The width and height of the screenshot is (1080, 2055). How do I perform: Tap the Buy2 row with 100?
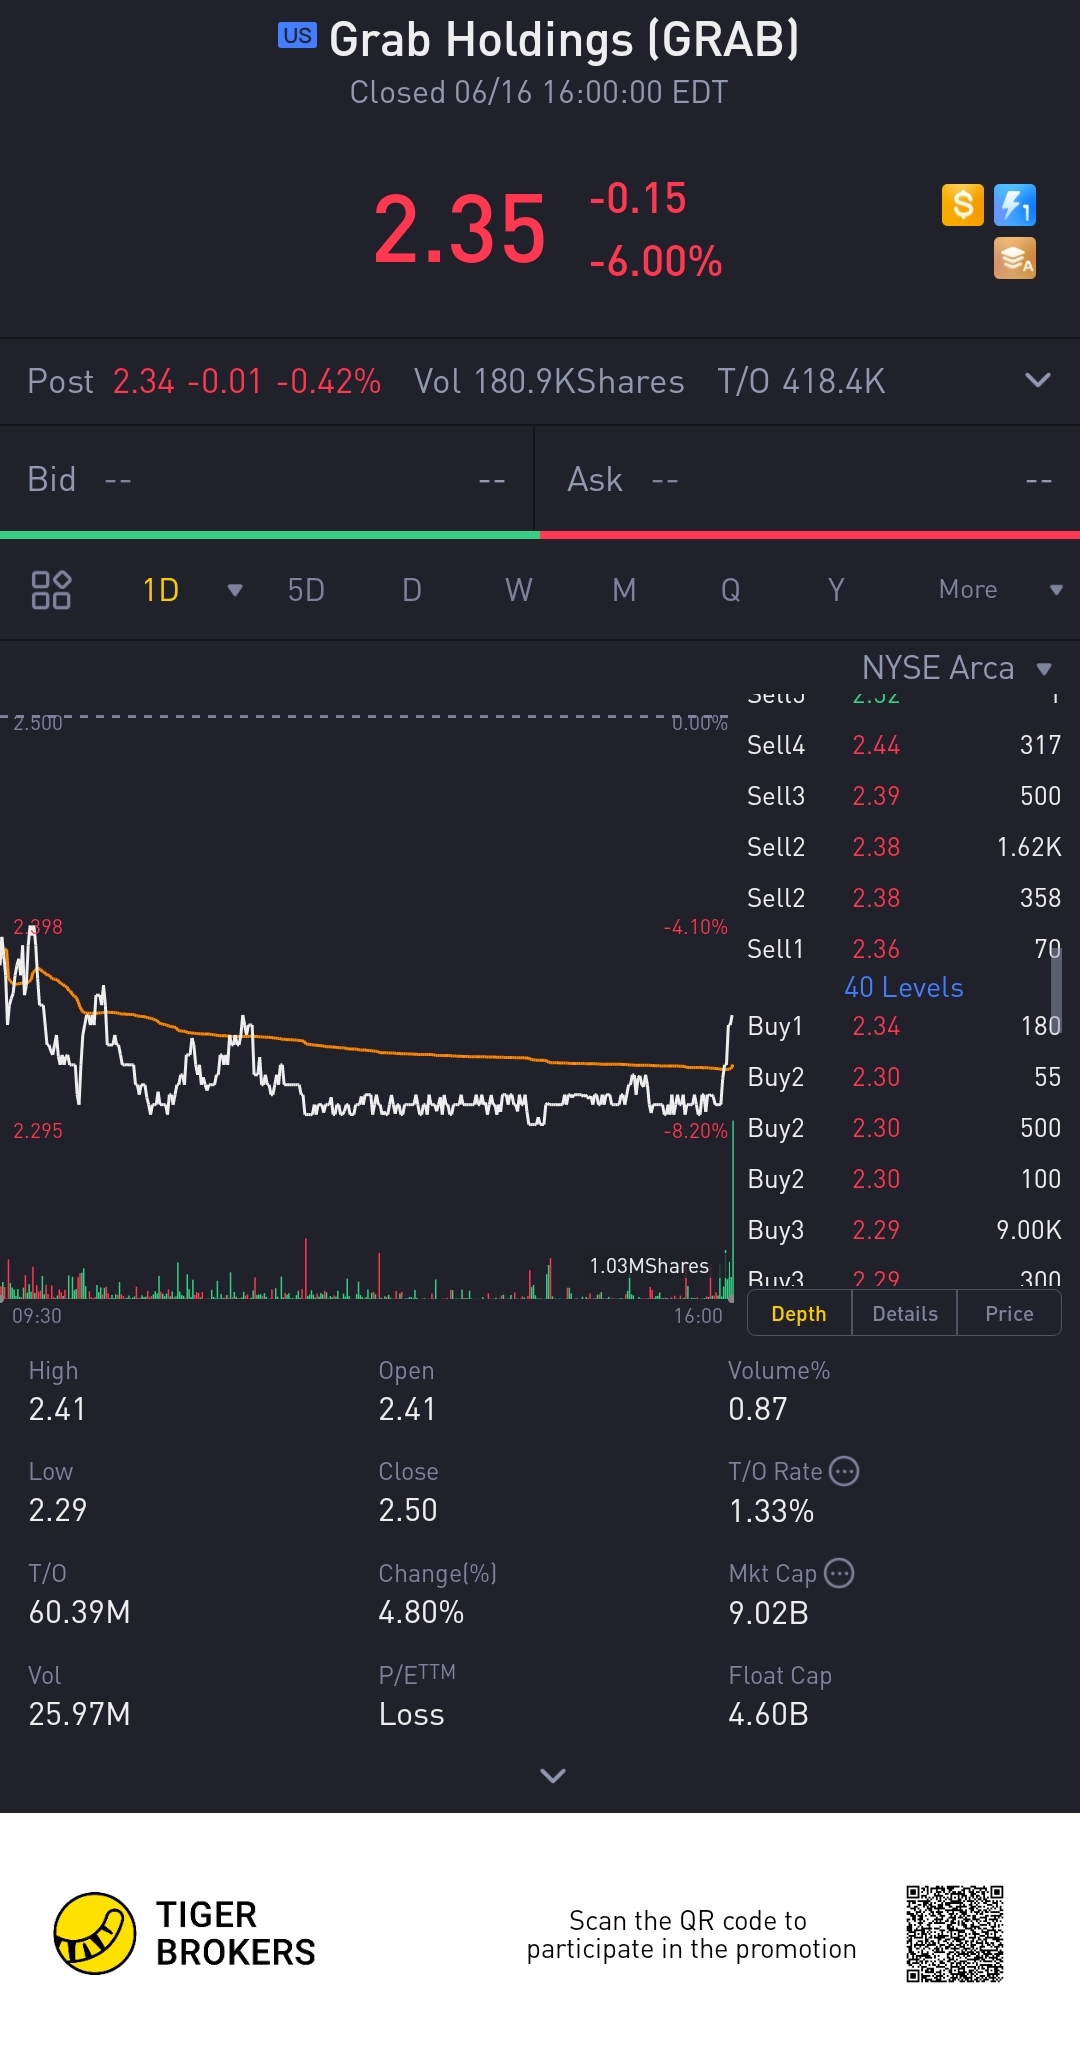click(904, 1179)
